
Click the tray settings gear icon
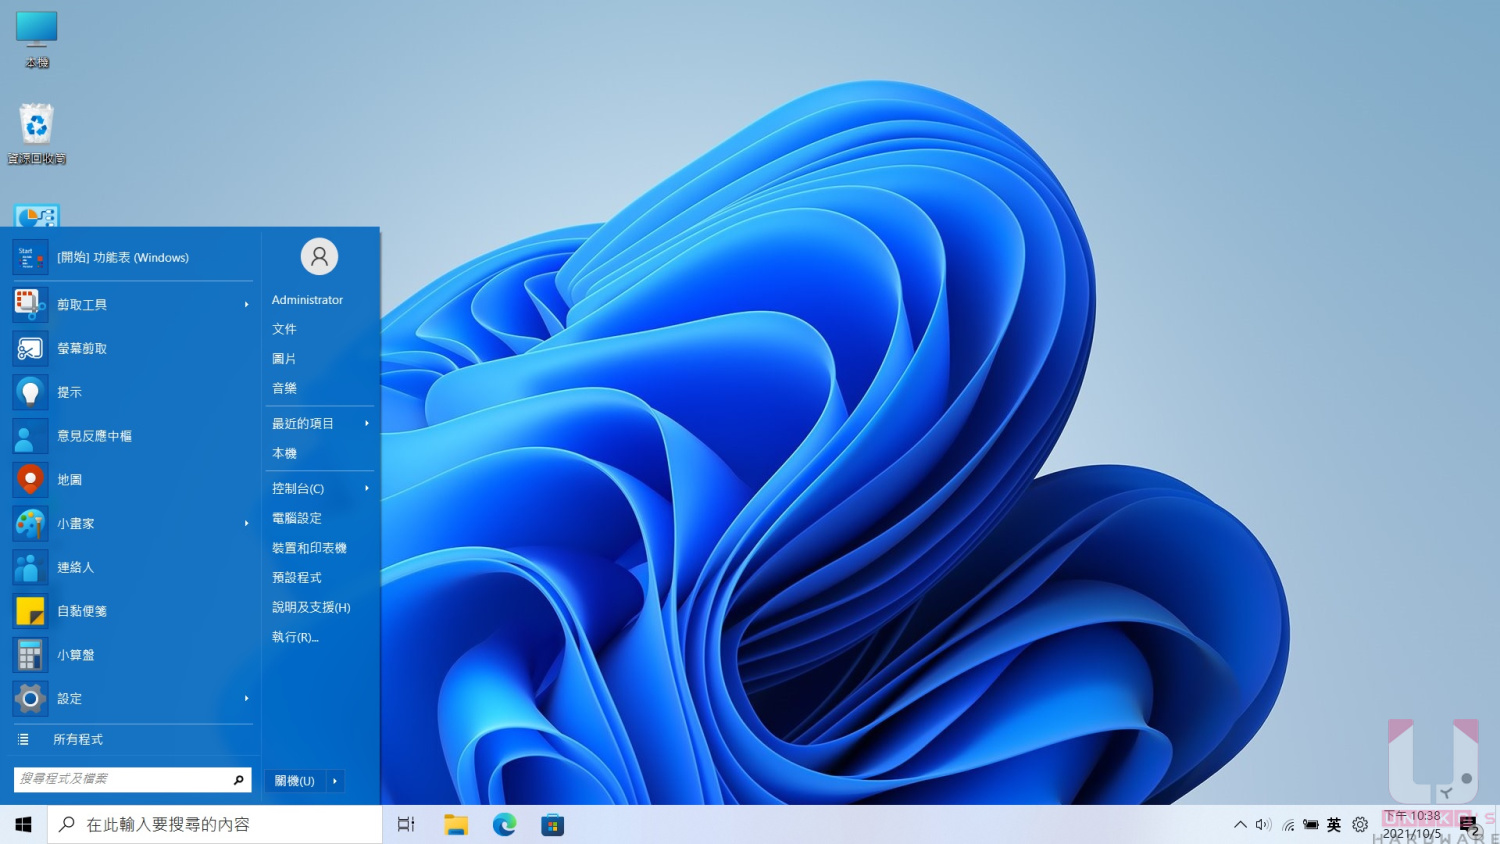1360,825
